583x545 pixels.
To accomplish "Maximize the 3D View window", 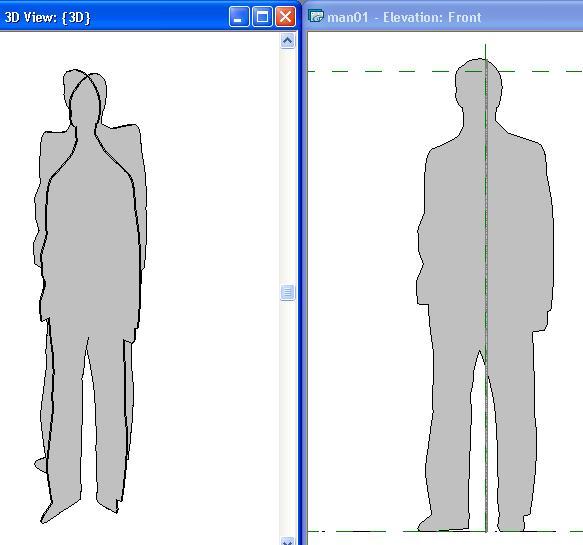I will click(x=262, y=17).
